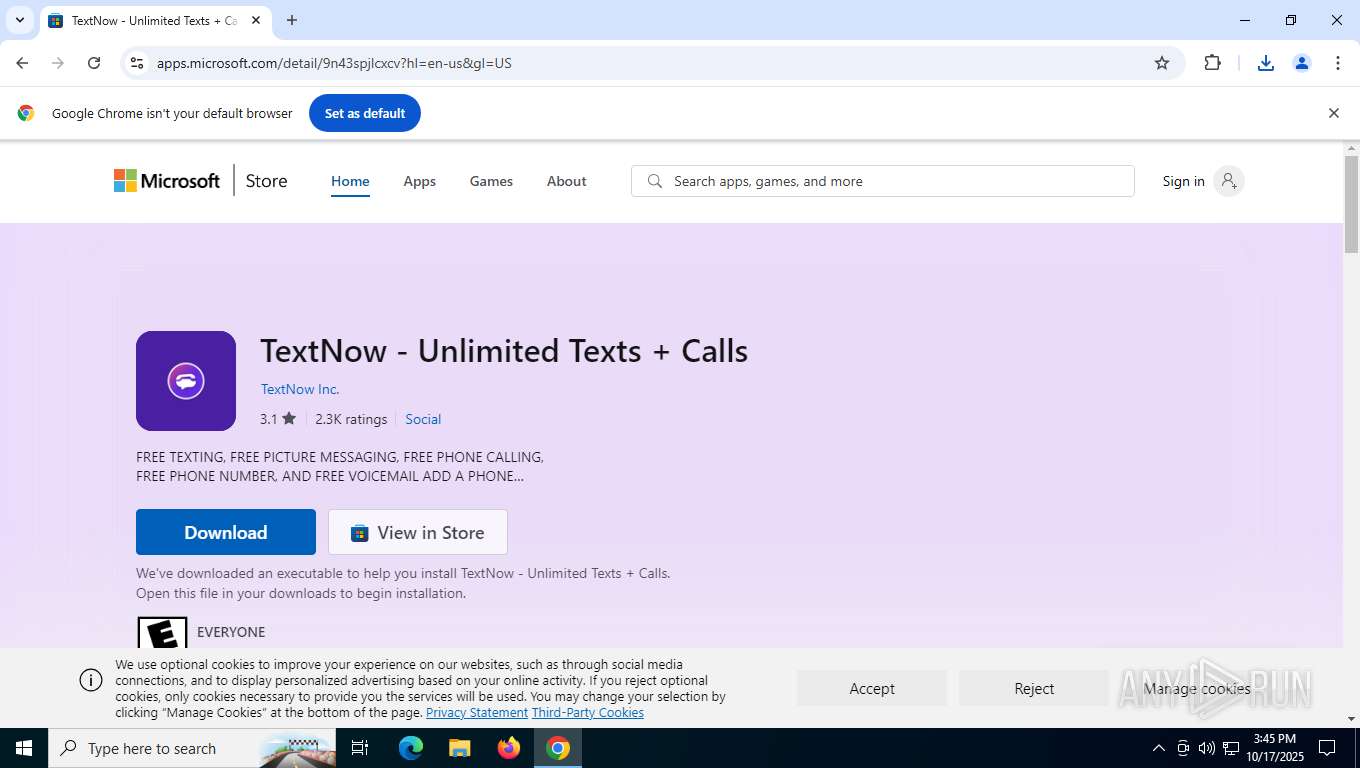Open the Privacy Statement link
Image resolution: width=1360 pixels, height=768 pixels.
[477, 713]
